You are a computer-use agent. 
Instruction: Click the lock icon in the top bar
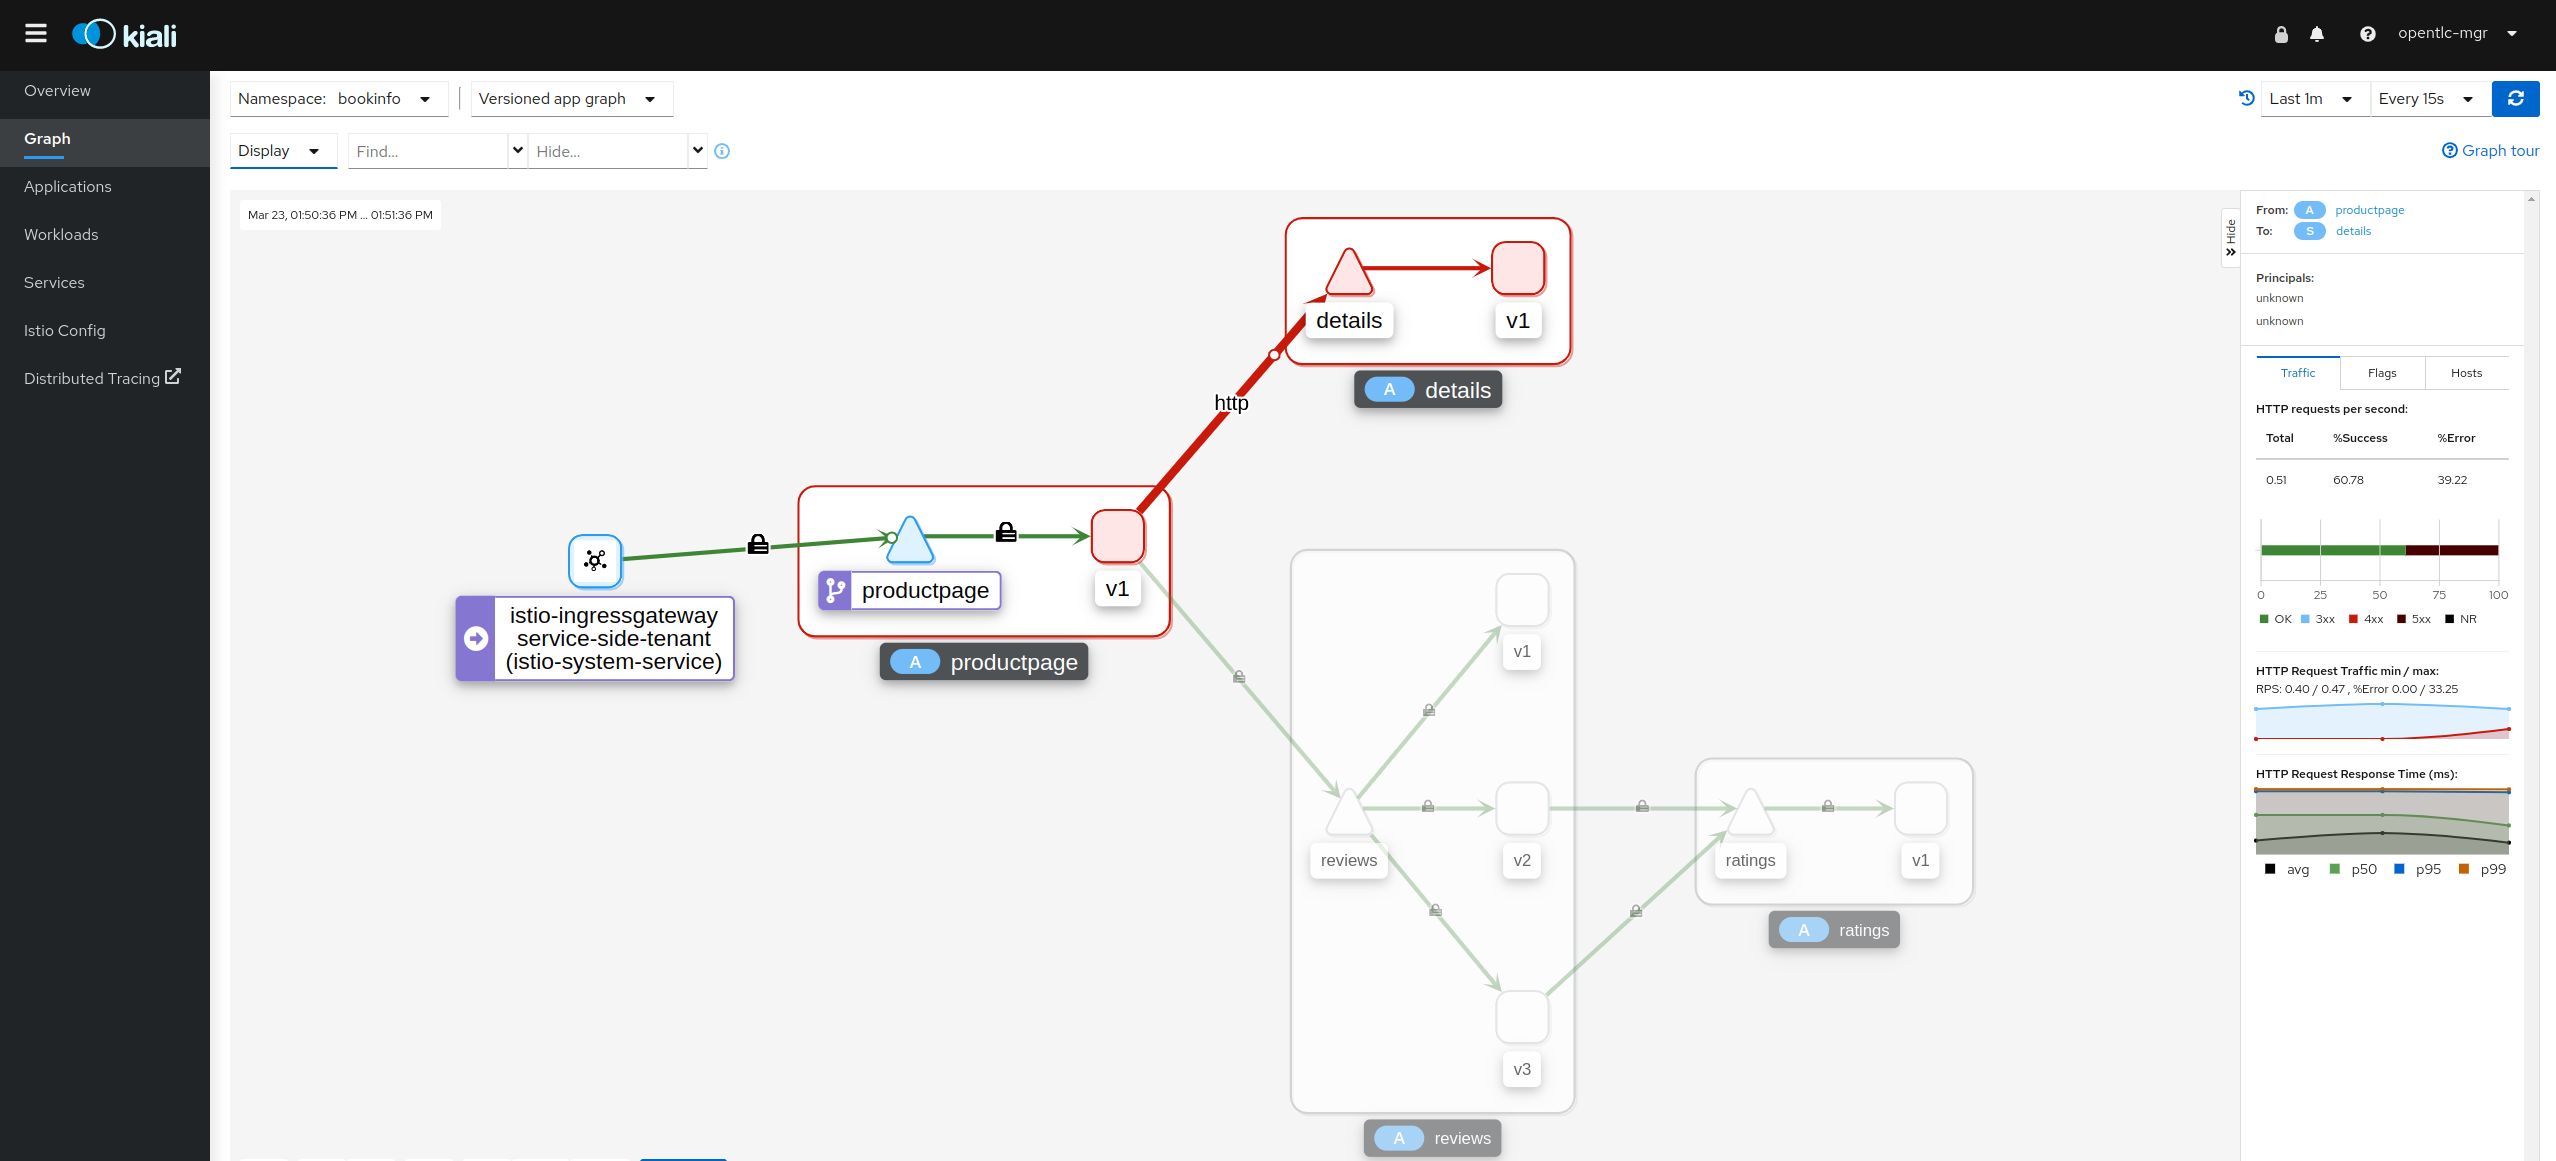point(2281,34)
